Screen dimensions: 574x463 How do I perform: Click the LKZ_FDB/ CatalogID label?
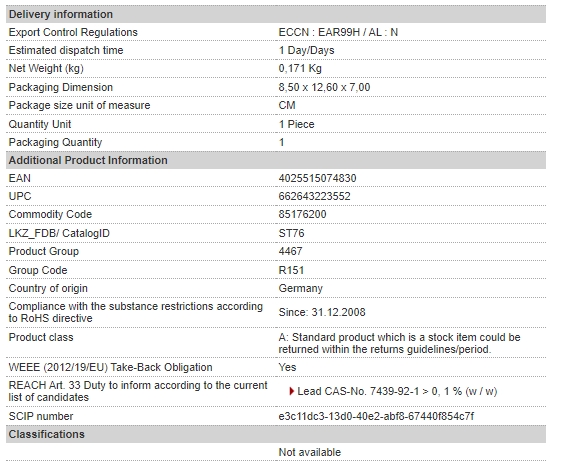(x=59, y=233)
